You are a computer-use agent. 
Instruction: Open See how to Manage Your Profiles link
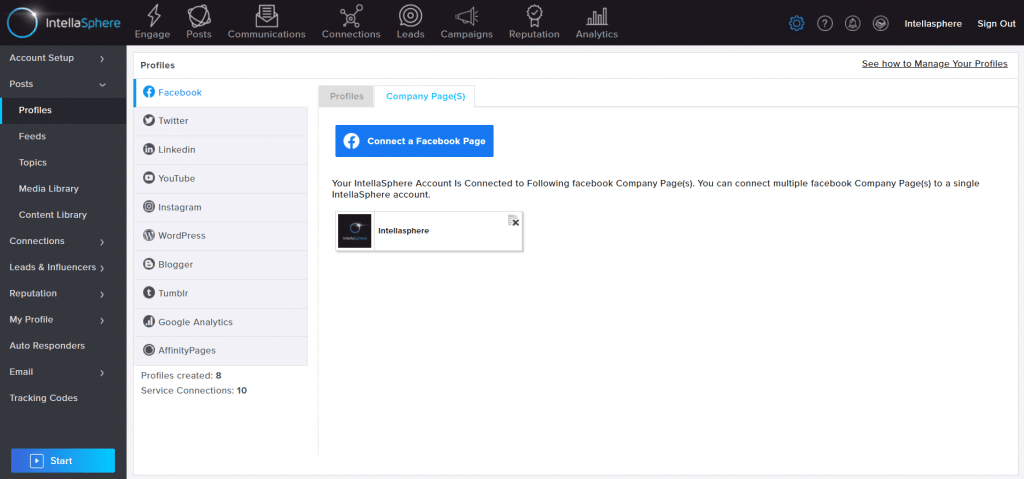935,64
